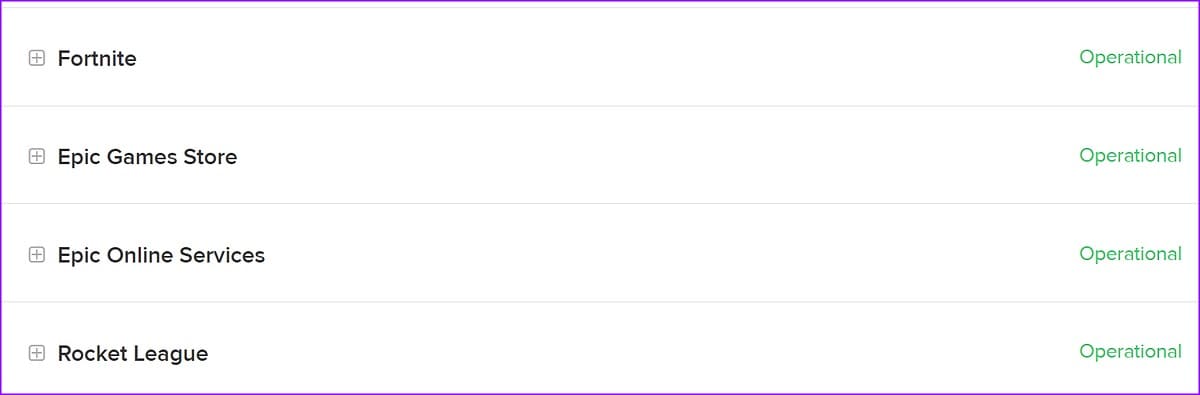
Task: Click Epic Games Store's Operational status
Action: (1130, 156)
